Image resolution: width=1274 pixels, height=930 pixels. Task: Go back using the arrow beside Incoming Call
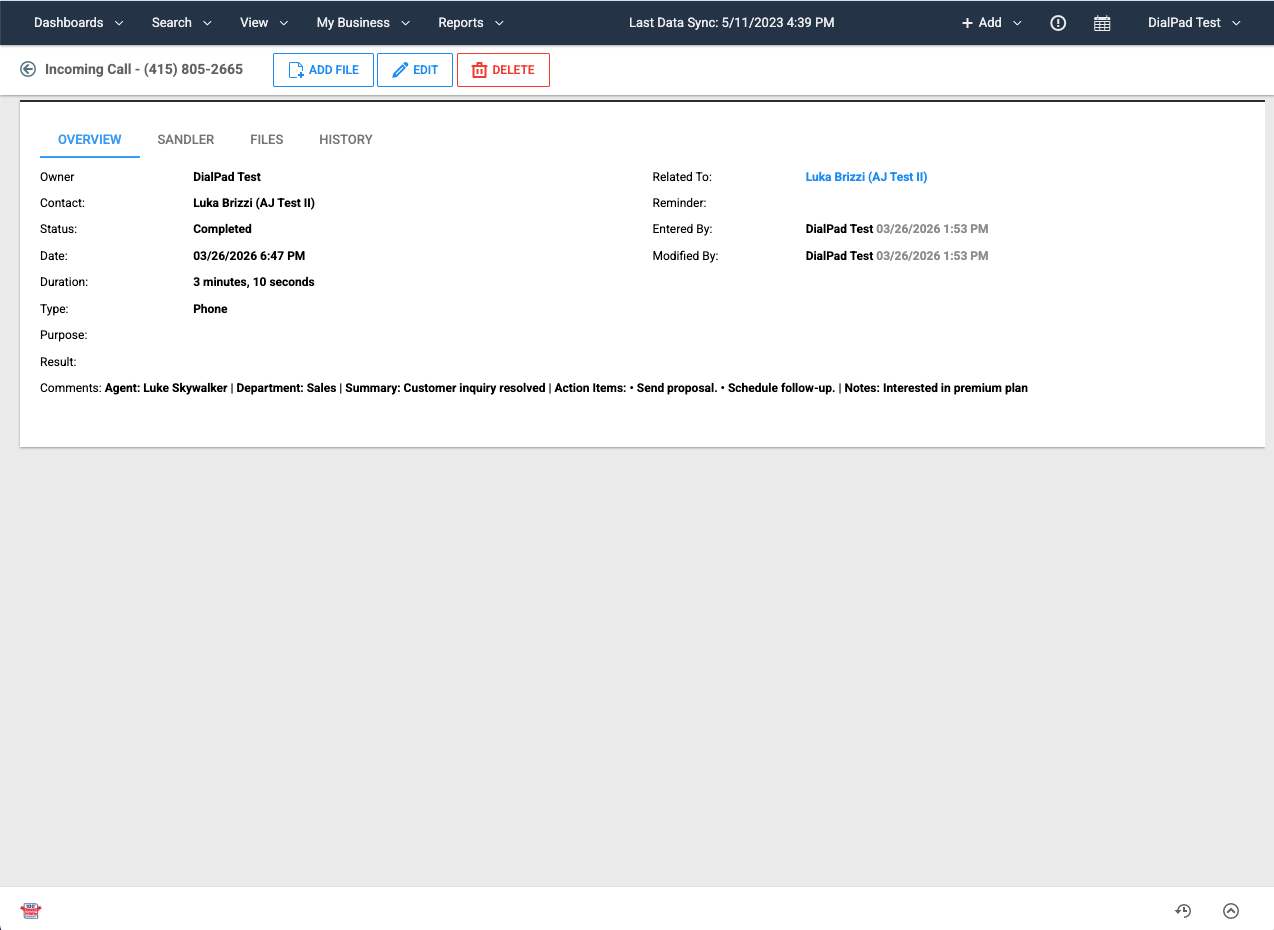pos(28,70)
